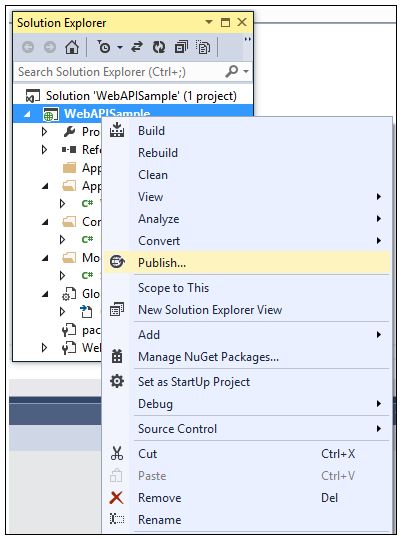Click the Refresh icon in Solution Explorer
This screenshot has width=401, height=539.
[159, 47]
